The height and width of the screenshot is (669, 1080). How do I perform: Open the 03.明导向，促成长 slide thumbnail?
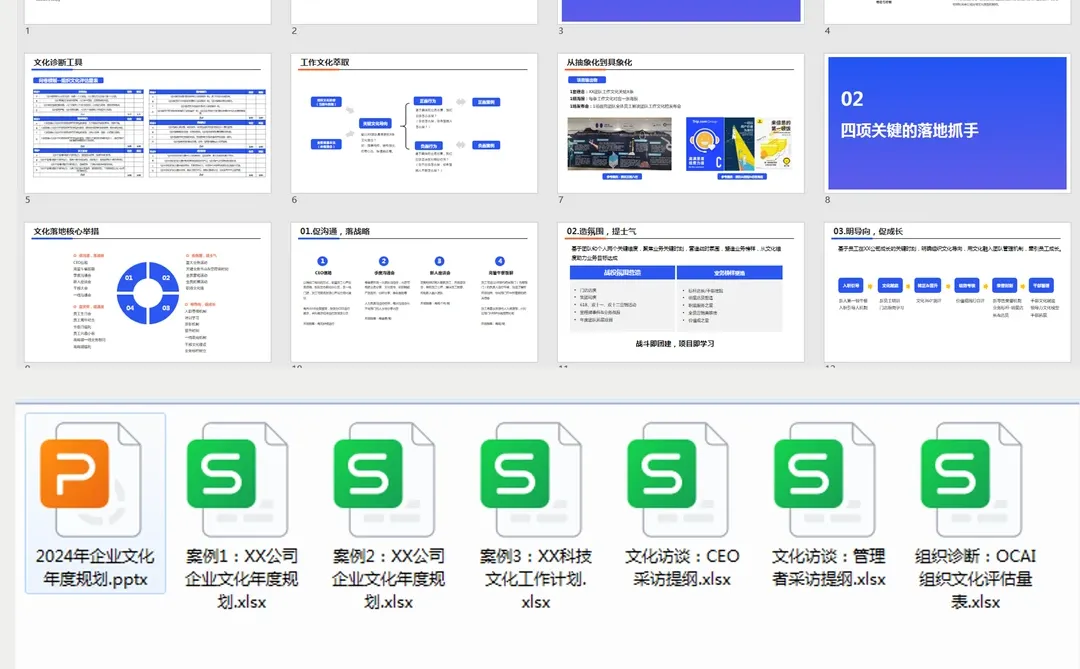pyautogui.click(x=946, y=290)
